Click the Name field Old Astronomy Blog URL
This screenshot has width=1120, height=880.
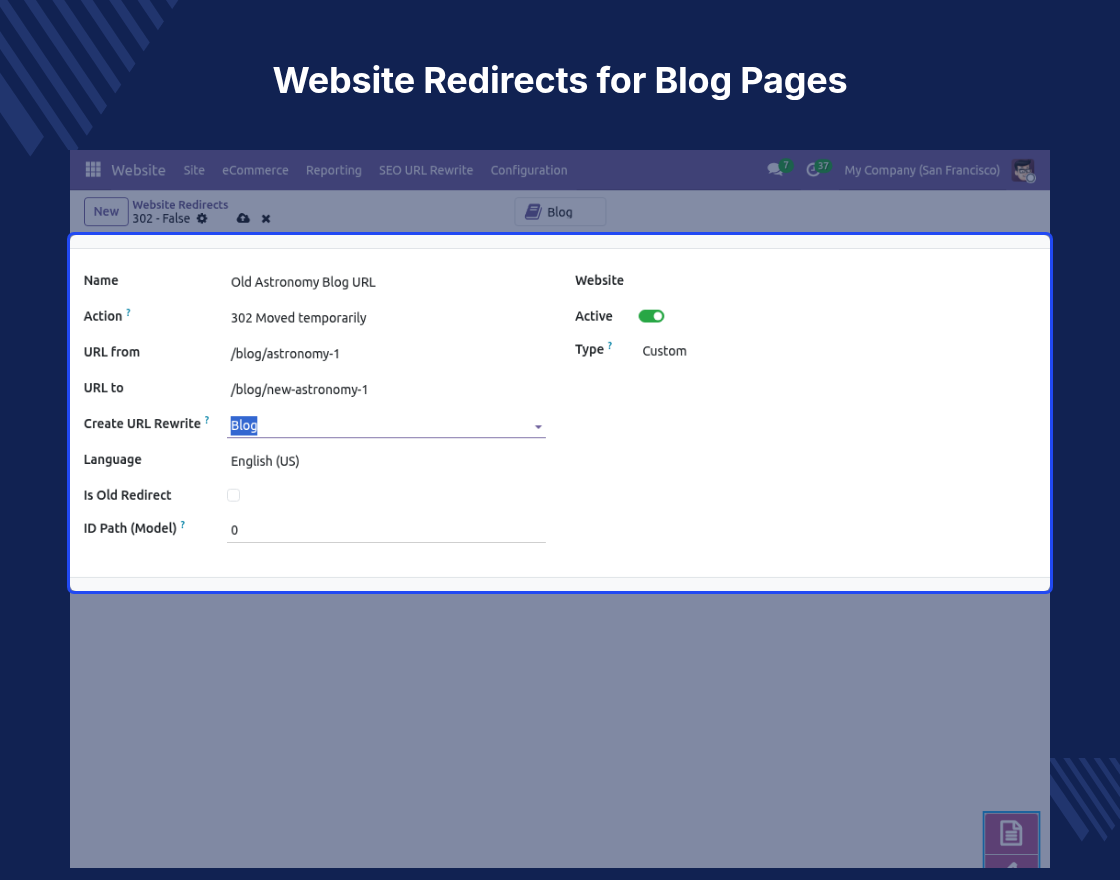386,282
